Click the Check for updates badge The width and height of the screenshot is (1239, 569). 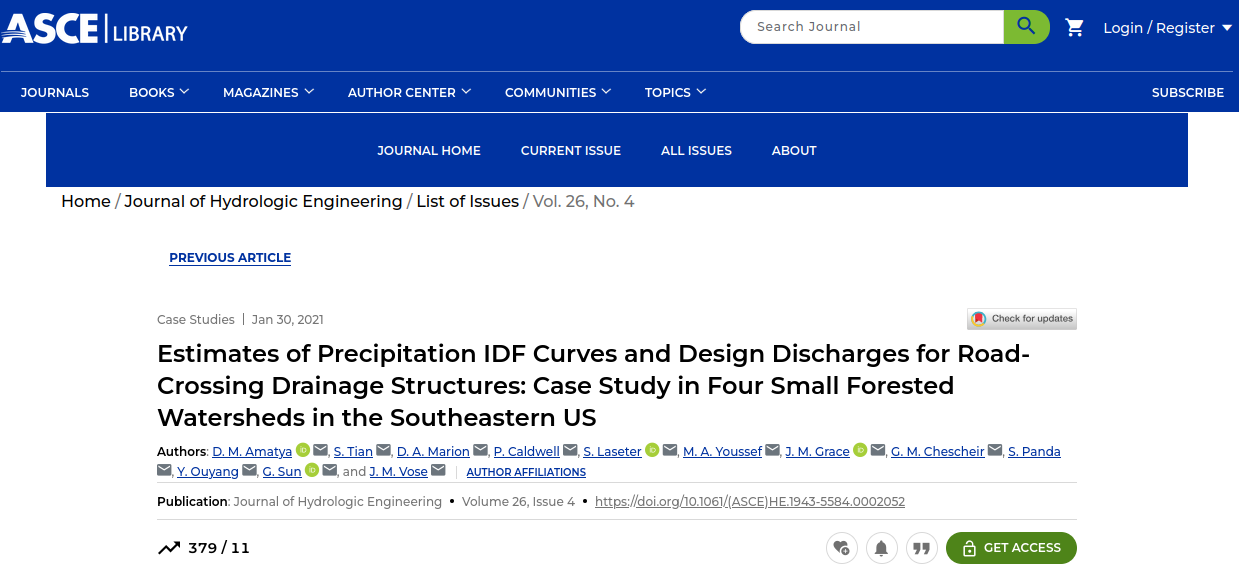1021,319
